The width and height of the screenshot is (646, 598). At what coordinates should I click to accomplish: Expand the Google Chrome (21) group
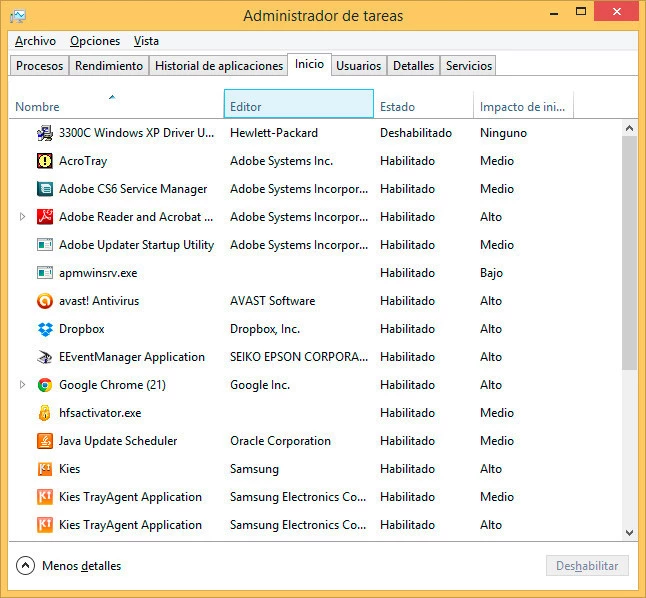coord(23,385)
